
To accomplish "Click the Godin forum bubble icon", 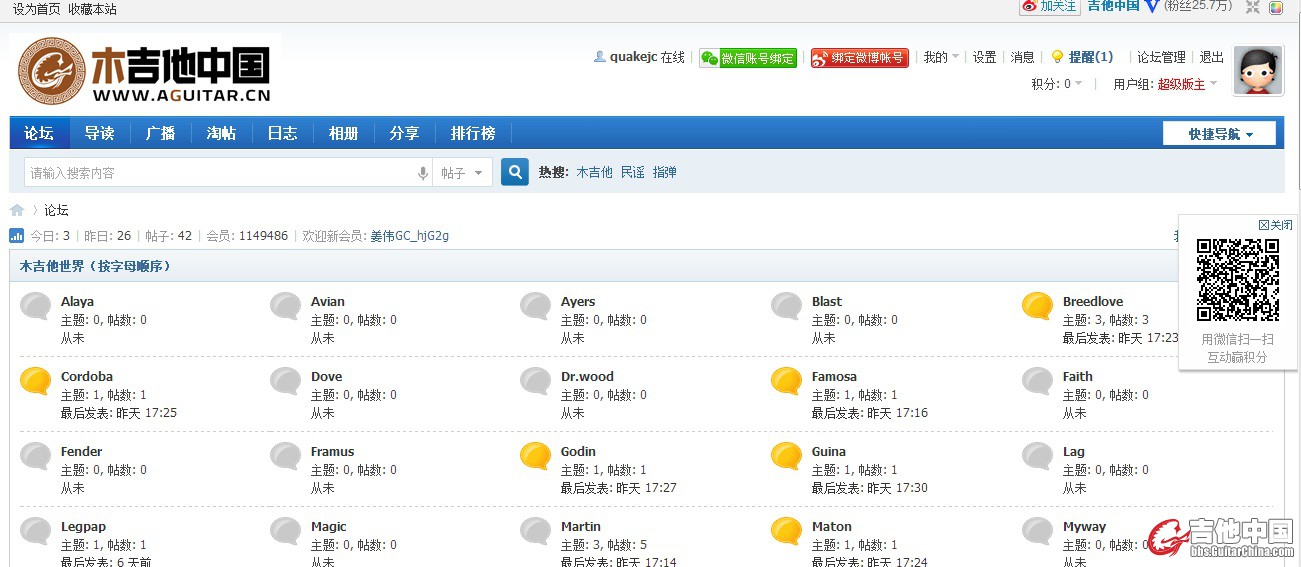I will (536, 456).
